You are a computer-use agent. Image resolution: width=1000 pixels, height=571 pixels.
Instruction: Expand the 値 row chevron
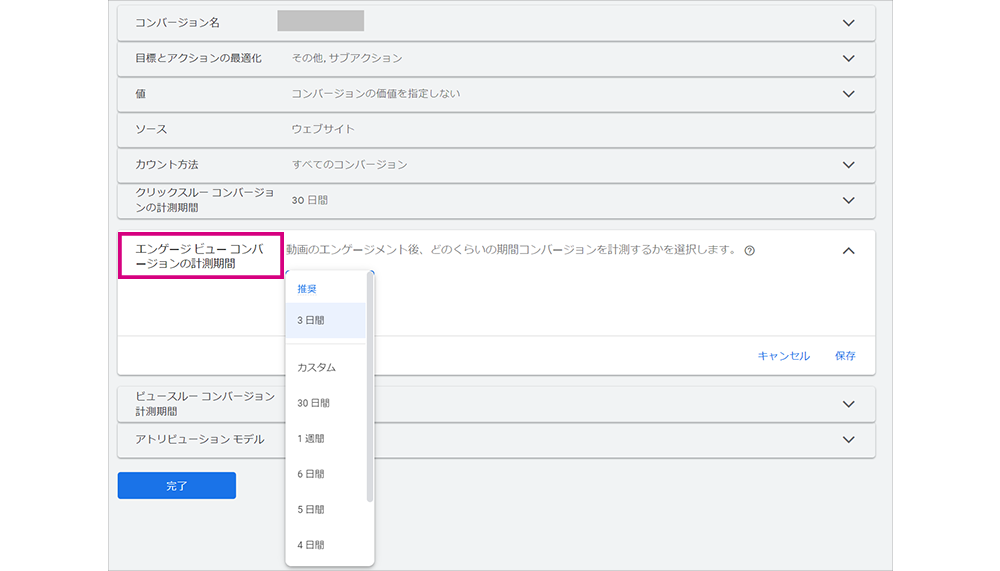[x=848, y=94]
